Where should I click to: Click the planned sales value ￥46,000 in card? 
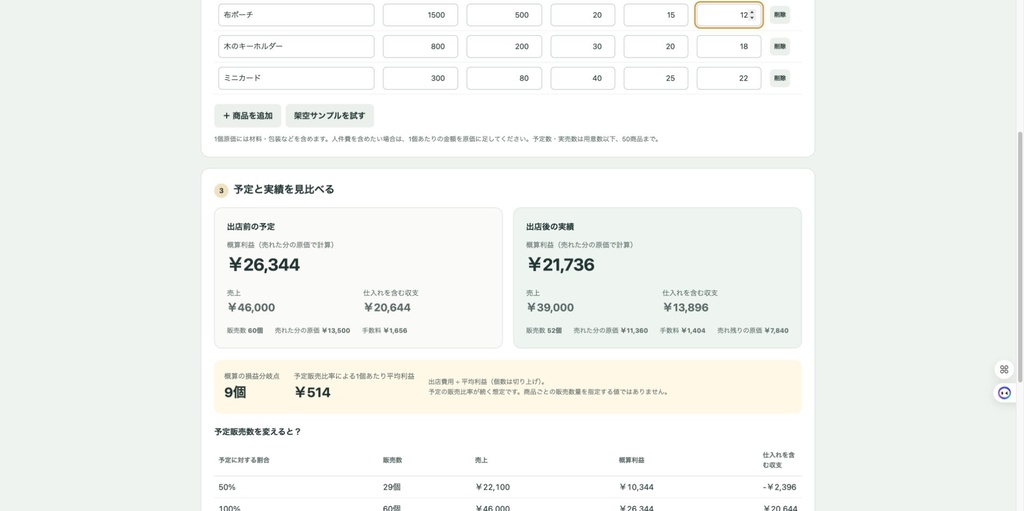[x=251, y=308]
